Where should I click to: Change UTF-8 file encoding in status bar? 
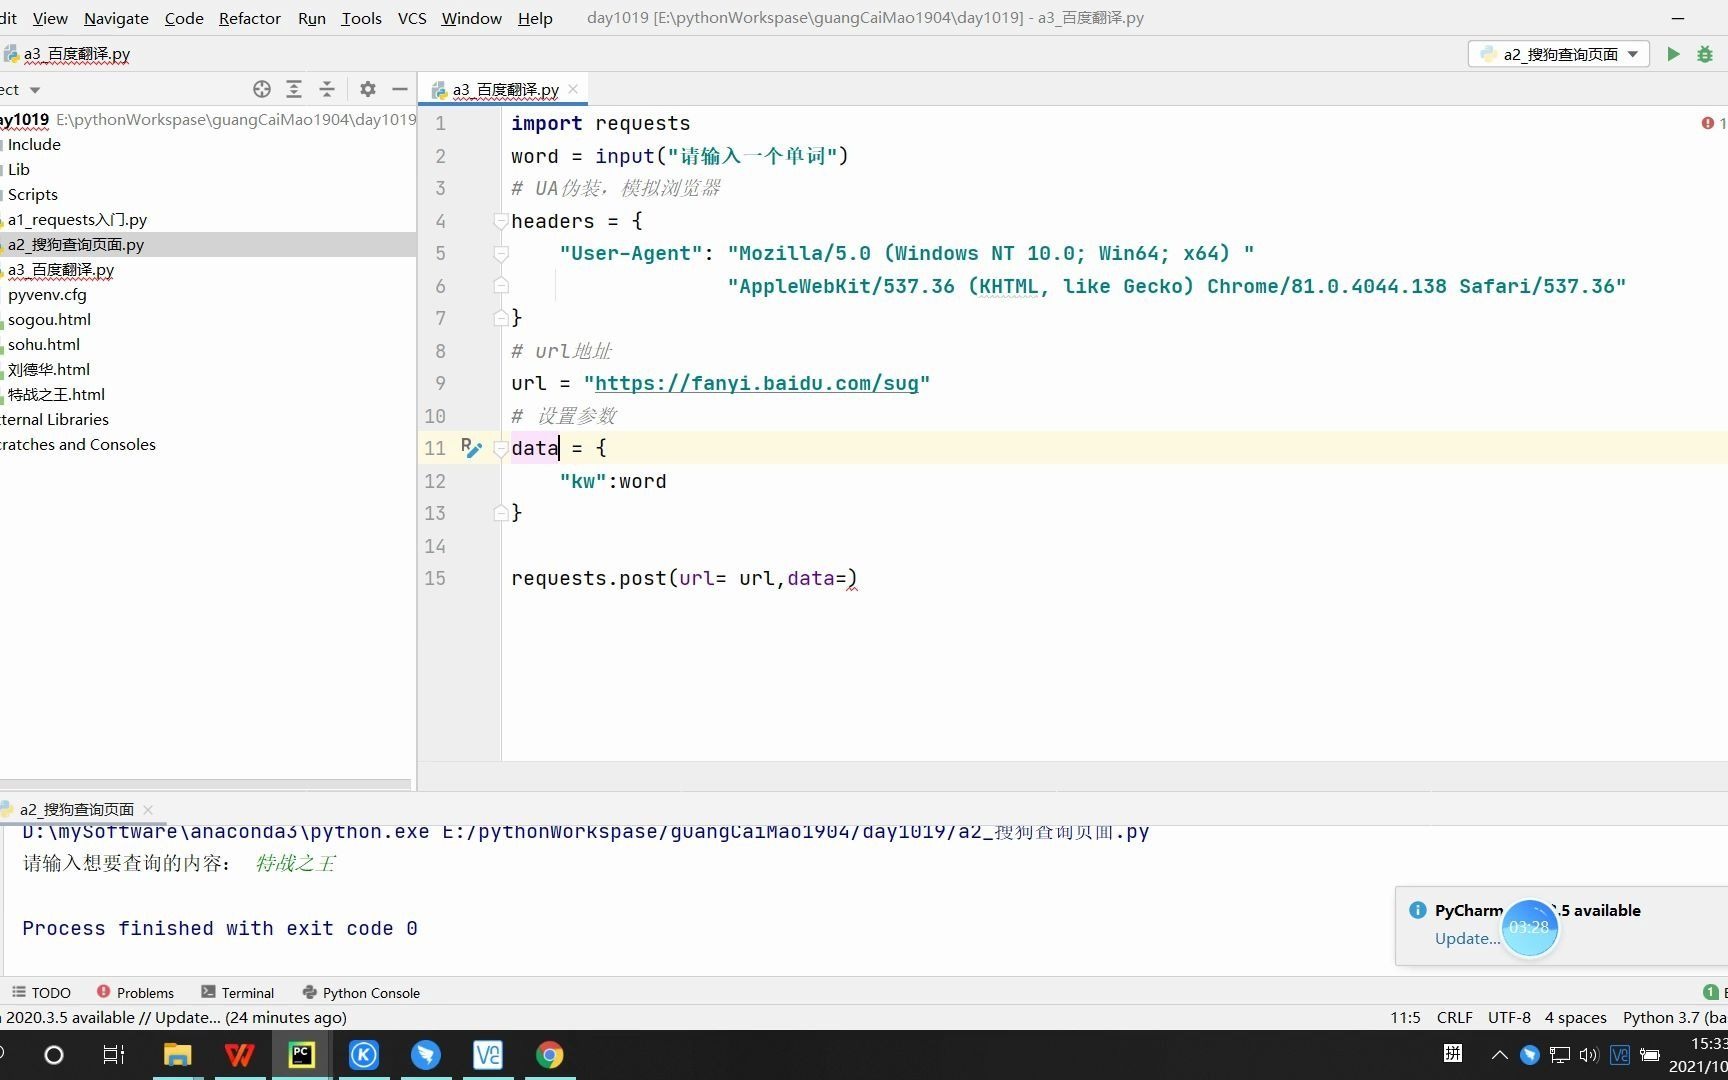pos(1509,1017)
